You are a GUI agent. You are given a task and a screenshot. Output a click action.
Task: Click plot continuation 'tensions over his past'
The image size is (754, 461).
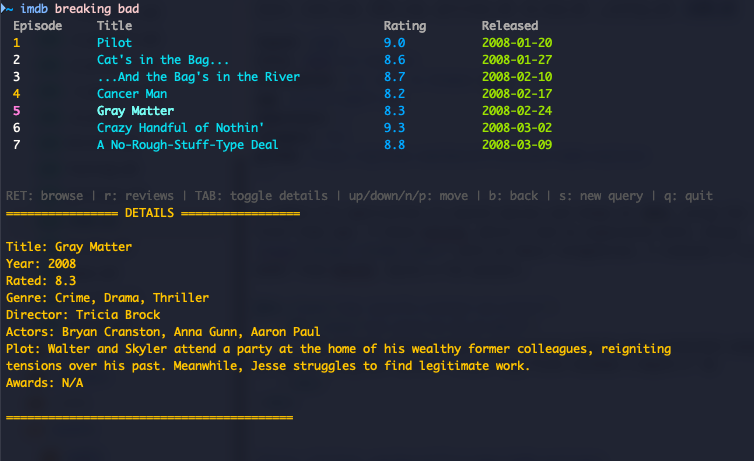pyautogui.click(x=268, y=366)
